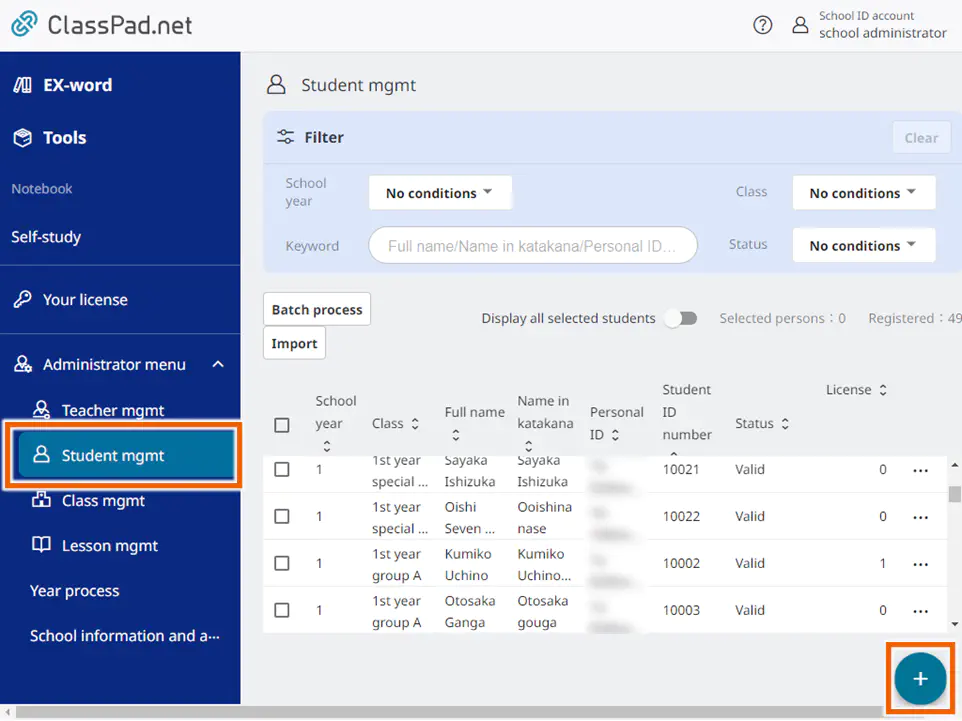Click student ID number 10022 cell

click(681, 516)
